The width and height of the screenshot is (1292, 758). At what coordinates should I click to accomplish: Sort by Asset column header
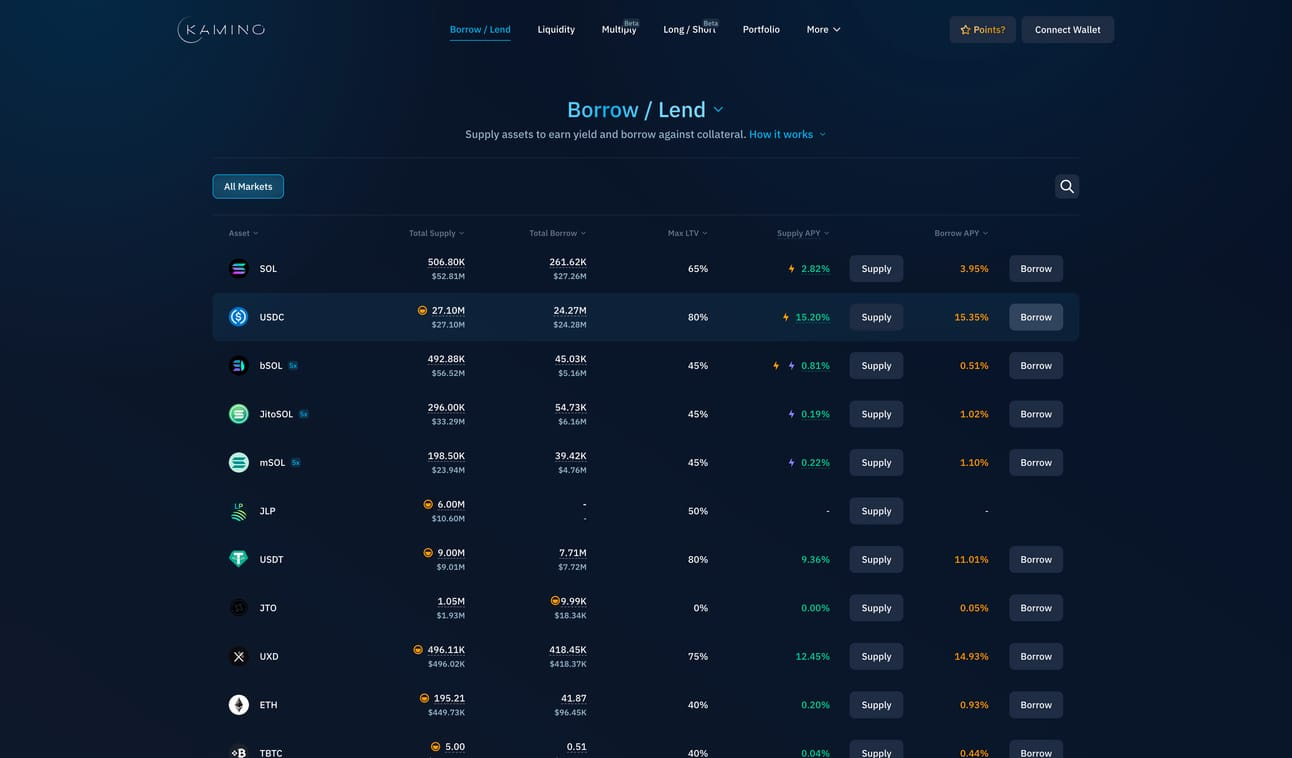(243, 233)
